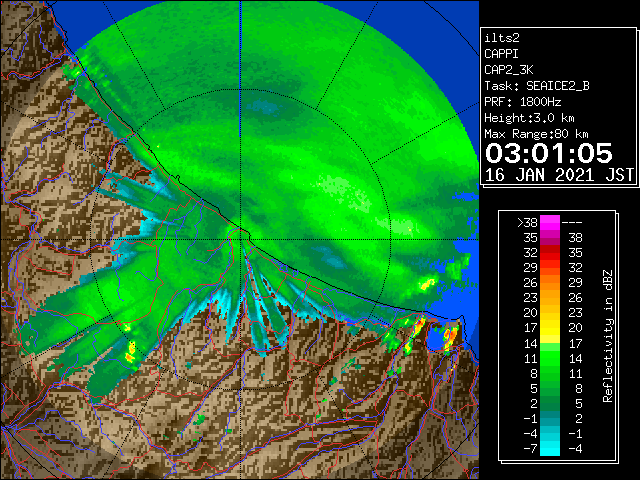Viewport: 640px width, 480px height.
Task: Select the 03:01:05 timestamp
Action: [549, 153]
